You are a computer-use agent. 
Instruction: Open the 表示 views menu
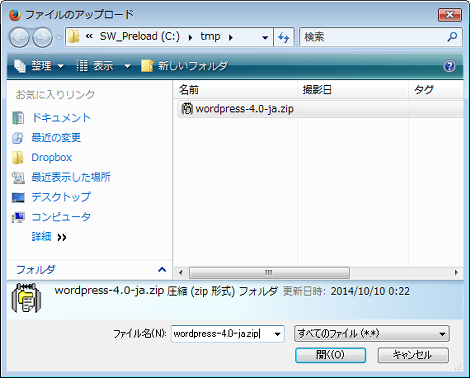point(95,66)
